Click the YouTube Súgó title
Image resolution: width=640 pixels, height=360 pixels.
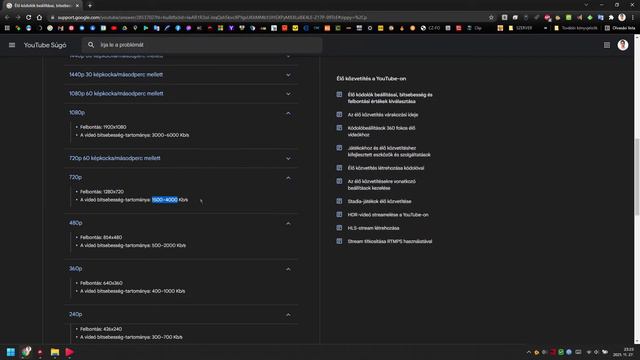tap(45, 45)
